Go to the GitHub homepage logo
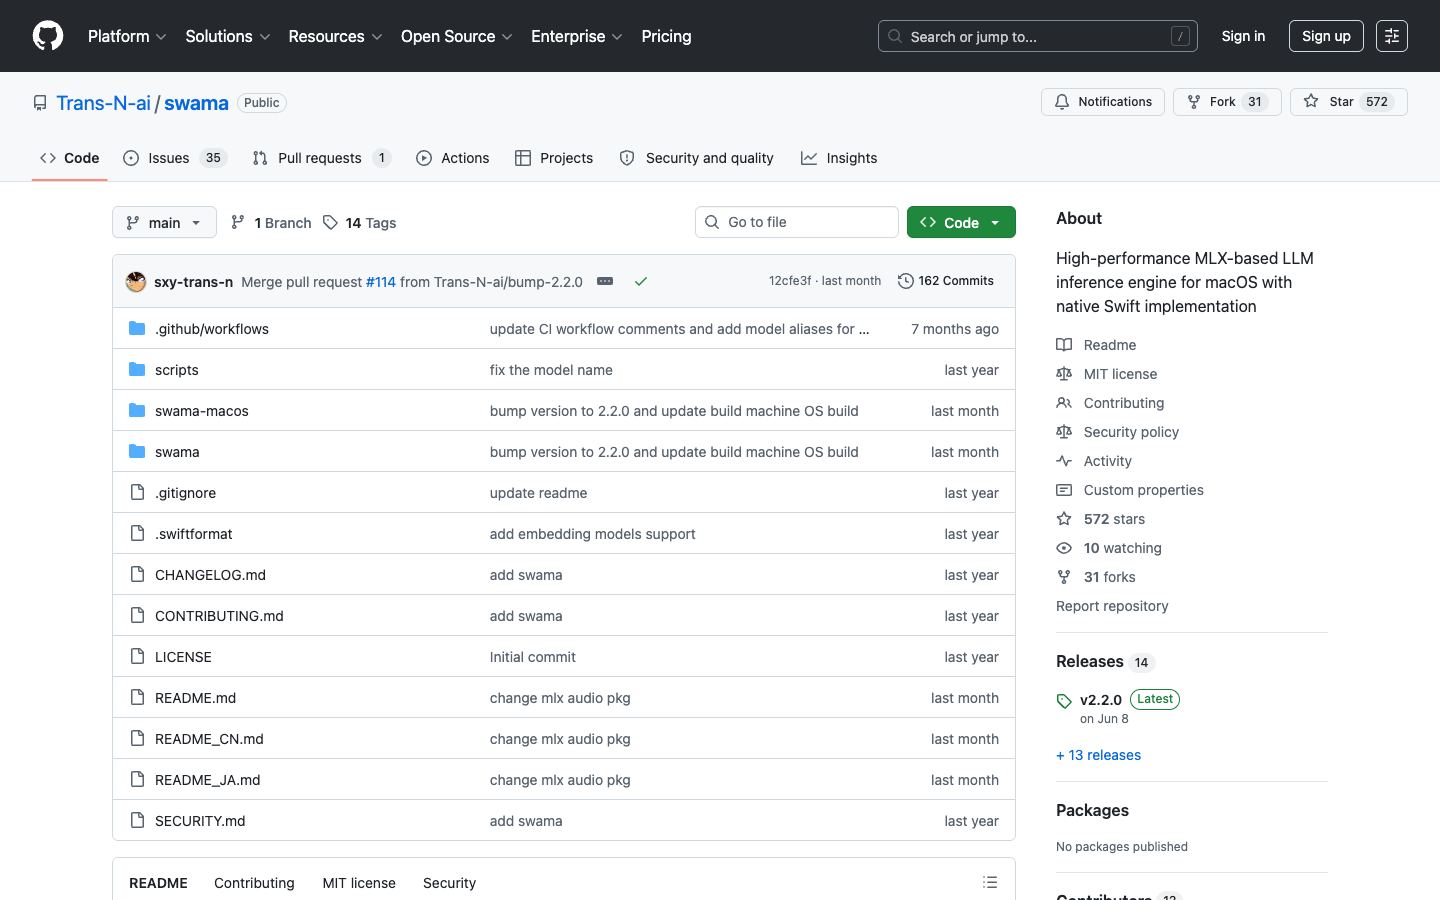 point(48,36)
